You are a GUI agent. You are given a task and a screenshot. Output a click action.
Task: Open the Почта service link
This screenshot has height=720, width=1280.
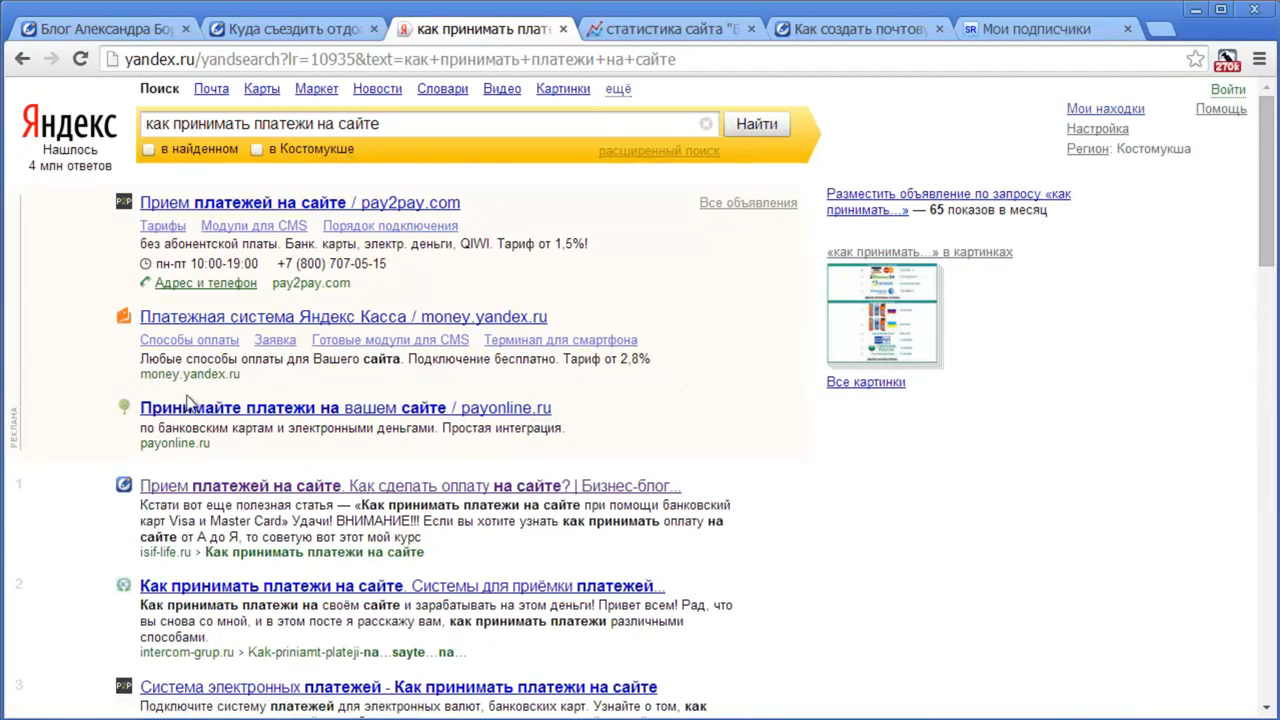coord(211,89)
